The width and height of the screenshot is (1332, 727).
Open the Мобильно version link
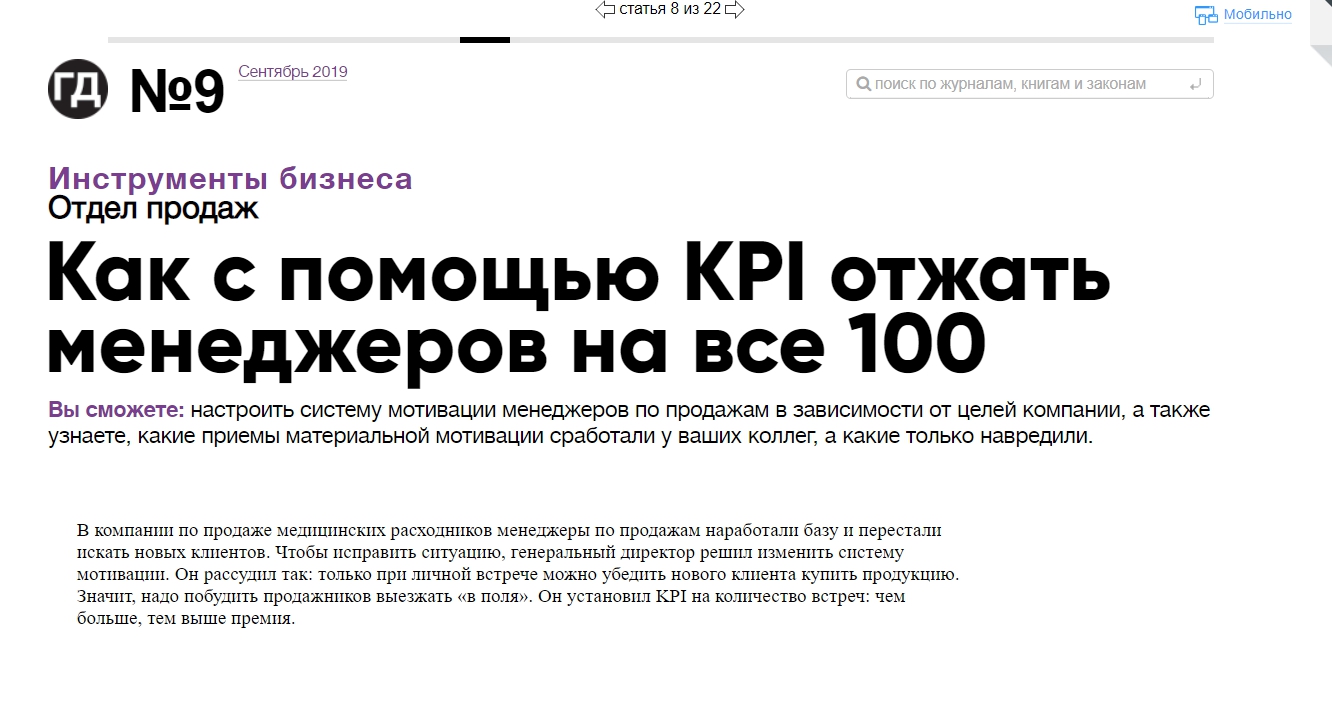click(x=1257, y=15)
